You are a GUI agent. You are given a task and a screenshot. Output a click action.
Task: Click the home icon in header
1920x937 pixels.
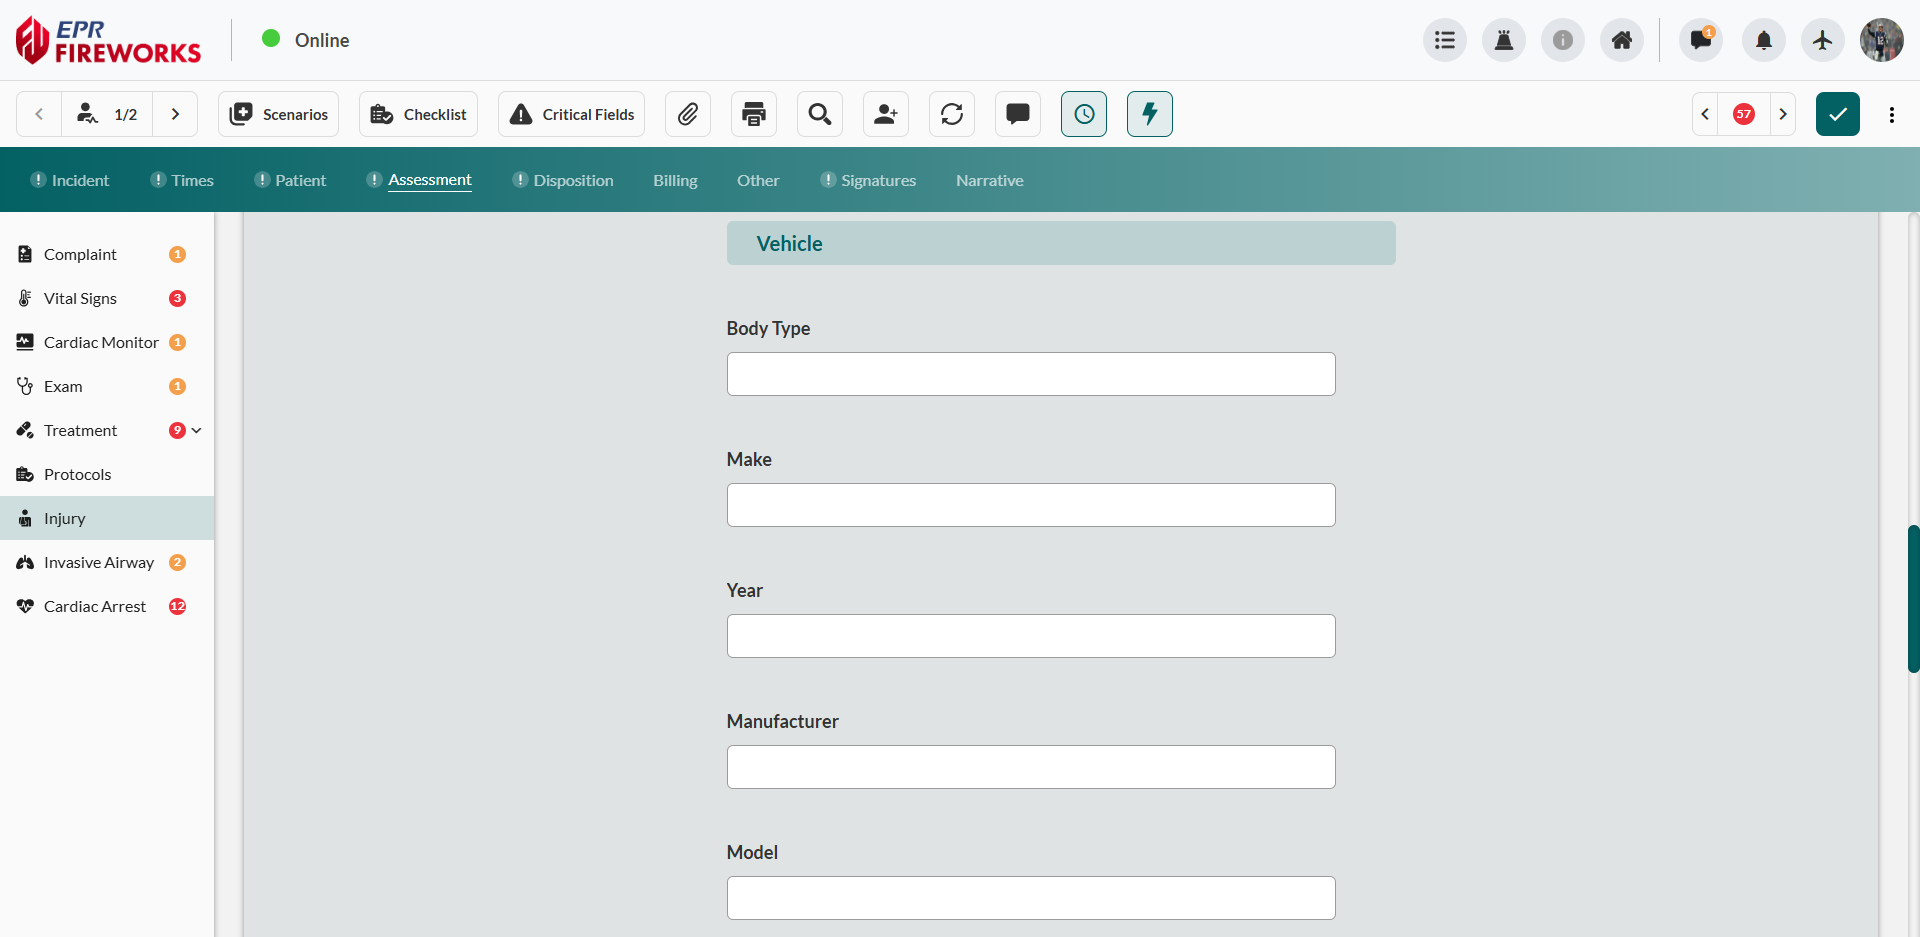coord(1622,40)
